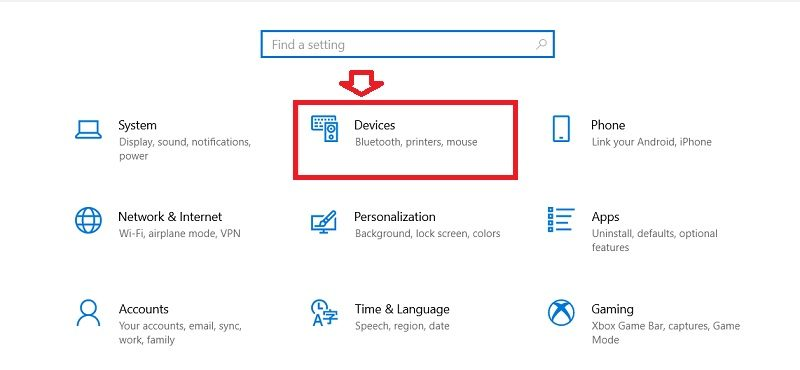The image size is (800, 370).
Task: Click the Phone handset icon
Action: (x=561, y=129)
